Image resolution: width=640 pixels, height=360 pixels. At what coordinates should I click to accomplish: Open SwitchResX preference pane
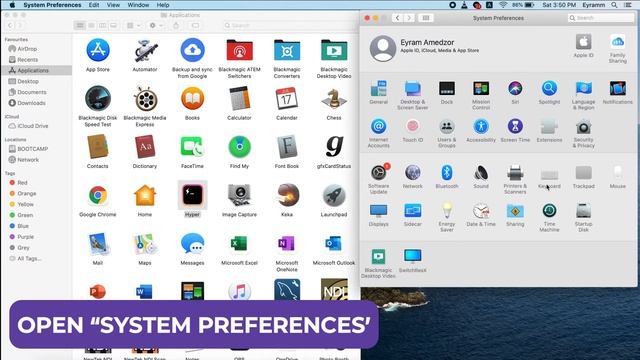[413, 260]
